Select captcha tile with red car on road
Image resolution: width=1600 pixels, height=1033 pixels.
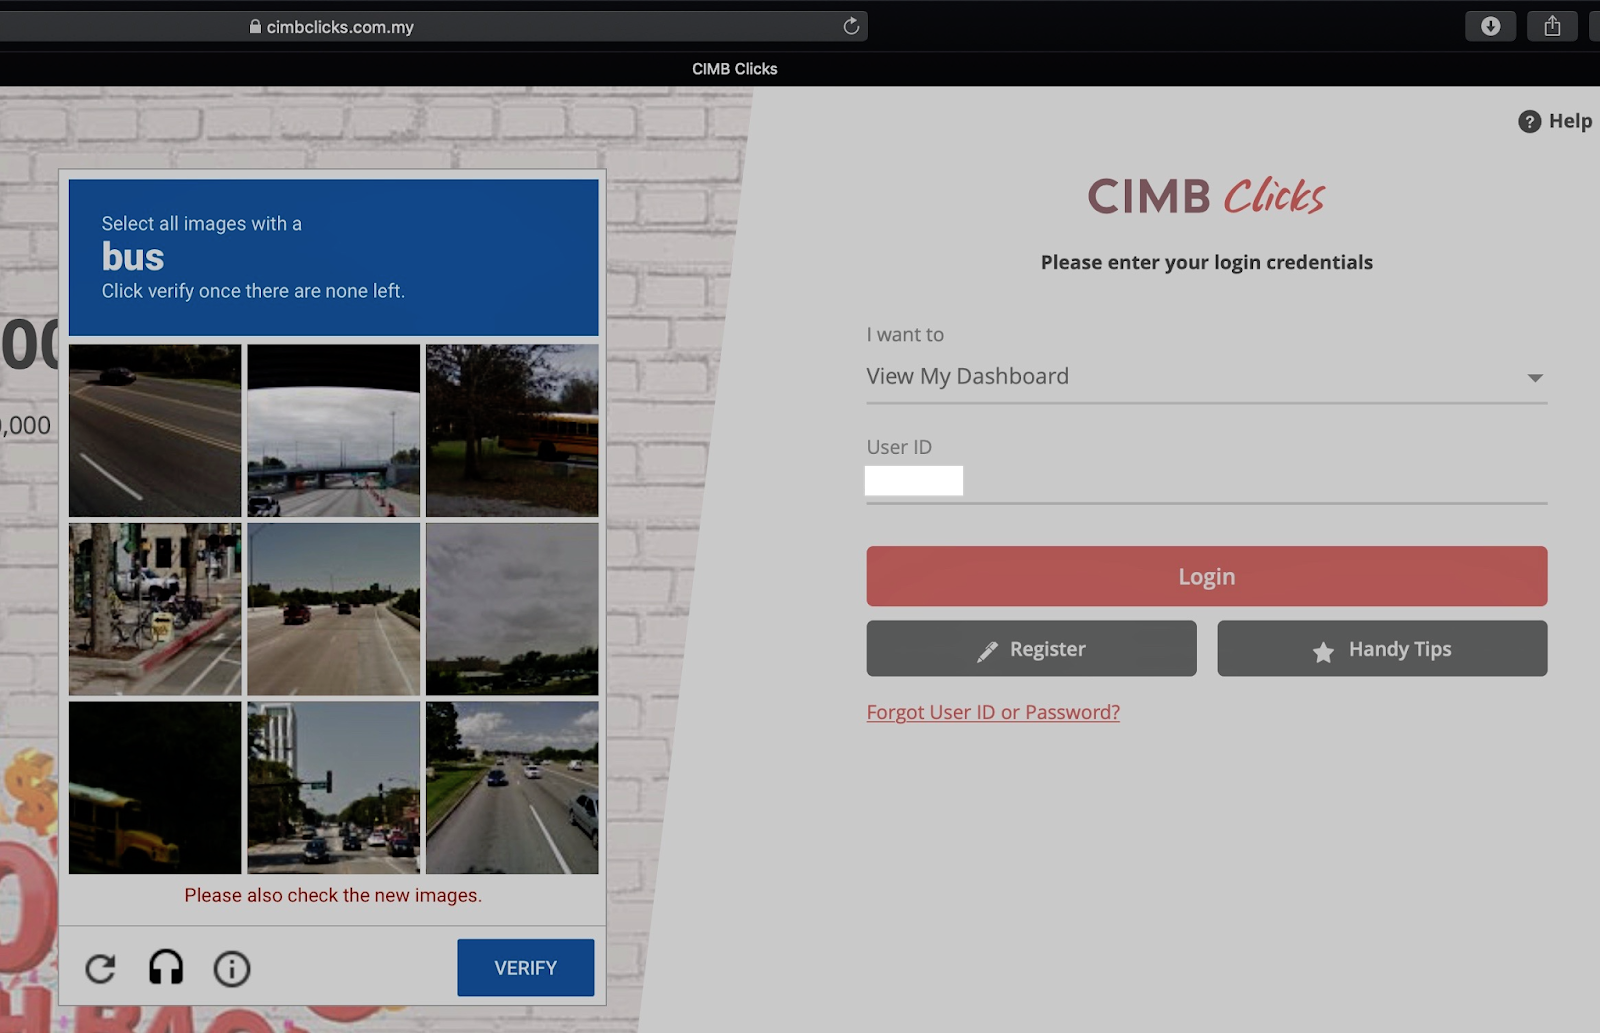pyautogui.click(x=334, y=609)
